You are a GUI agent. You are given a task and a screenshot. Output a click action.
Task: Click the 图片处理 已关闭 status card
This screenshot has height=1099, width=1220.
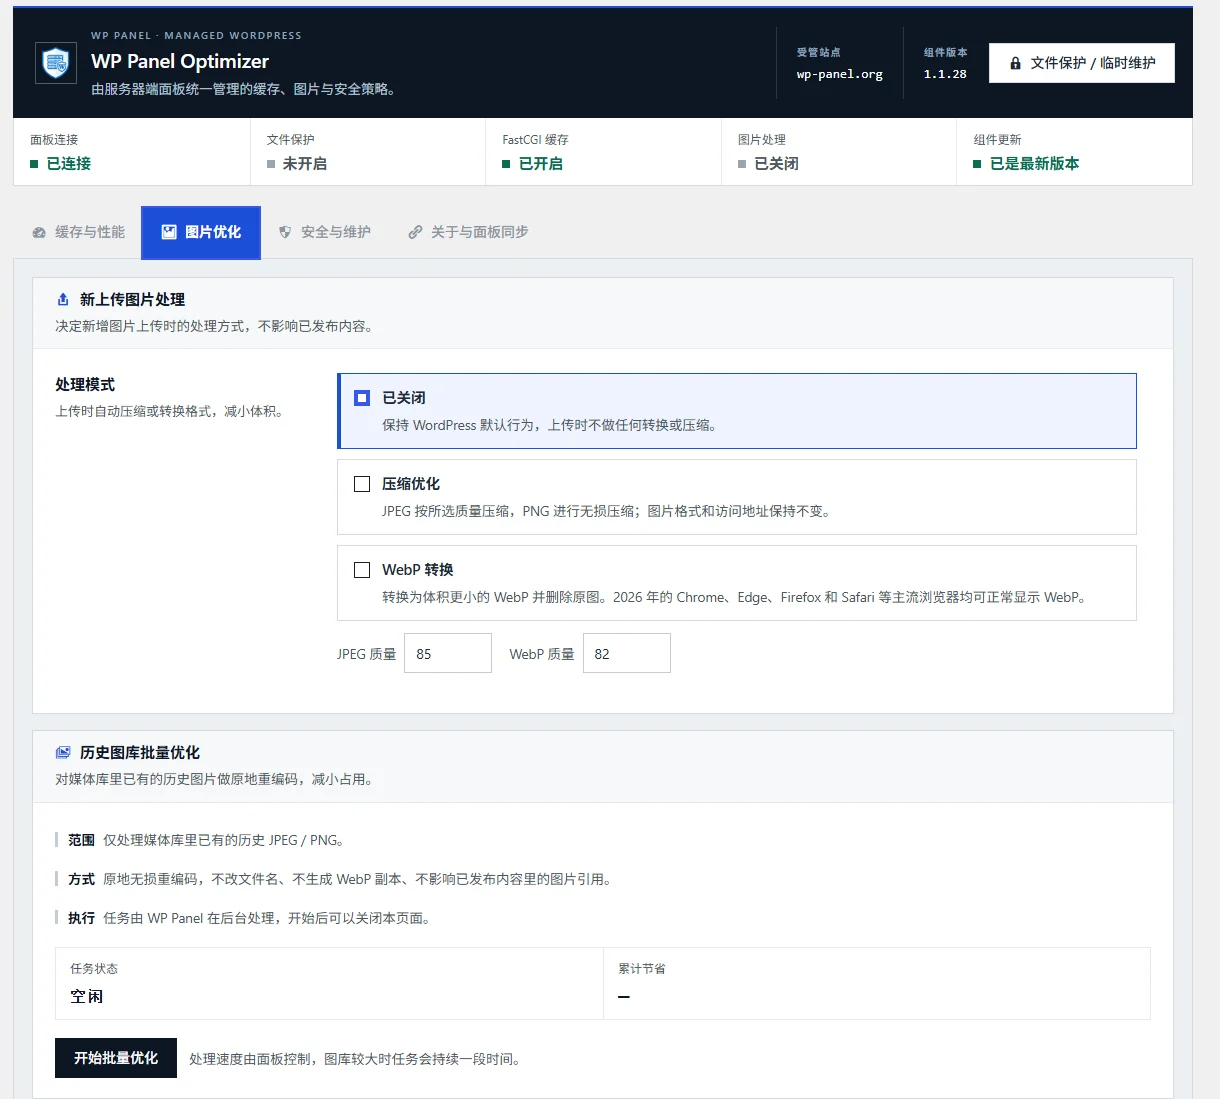pyautogui.click(x=839, y=152)
